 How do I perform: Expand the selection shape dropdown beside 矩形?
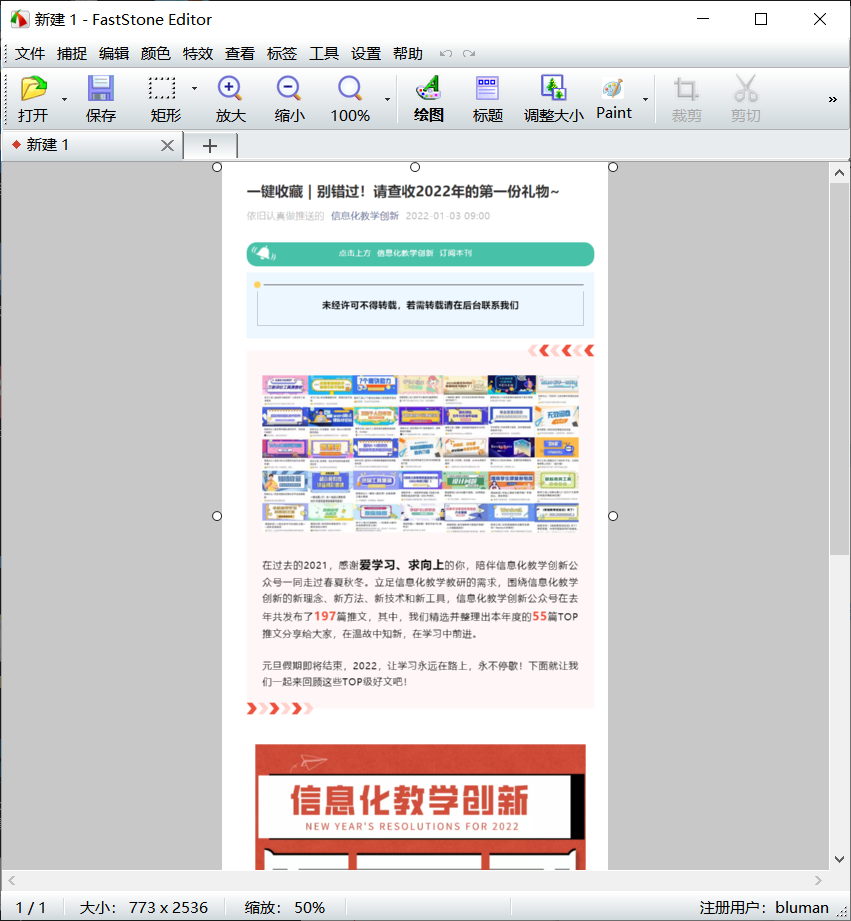195,88
